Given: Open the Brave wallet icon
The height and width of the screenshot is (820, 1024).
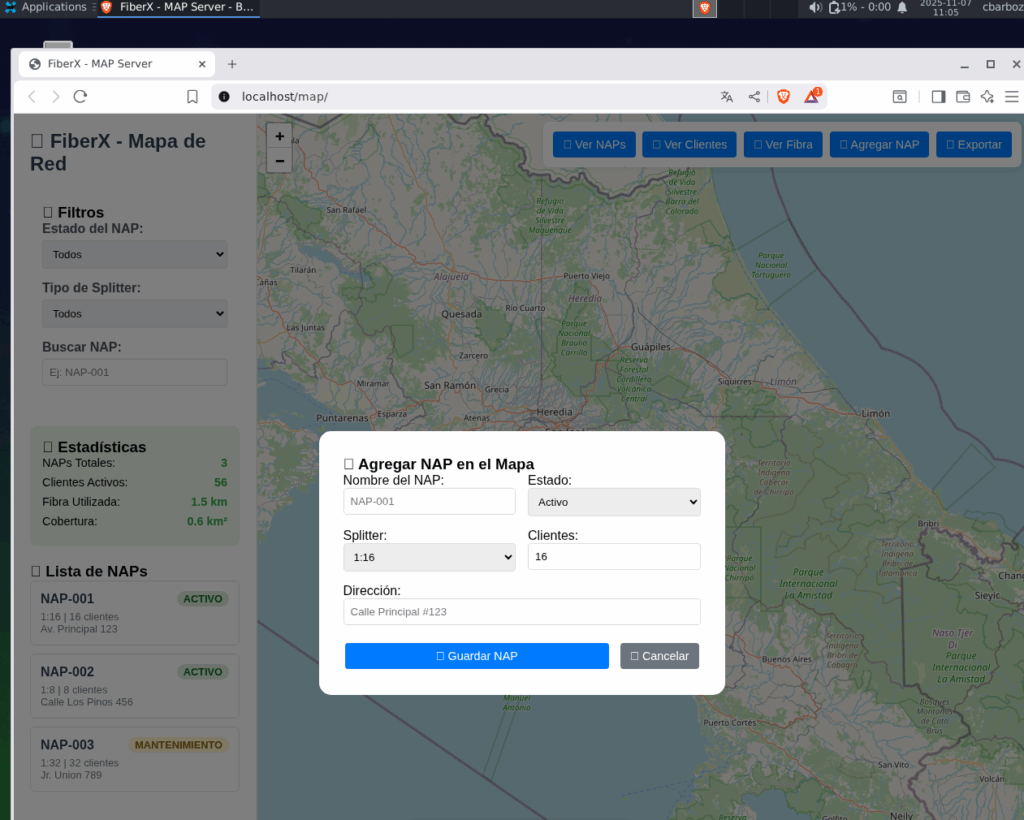Looking at the screenshot, I should pos(963,97).
